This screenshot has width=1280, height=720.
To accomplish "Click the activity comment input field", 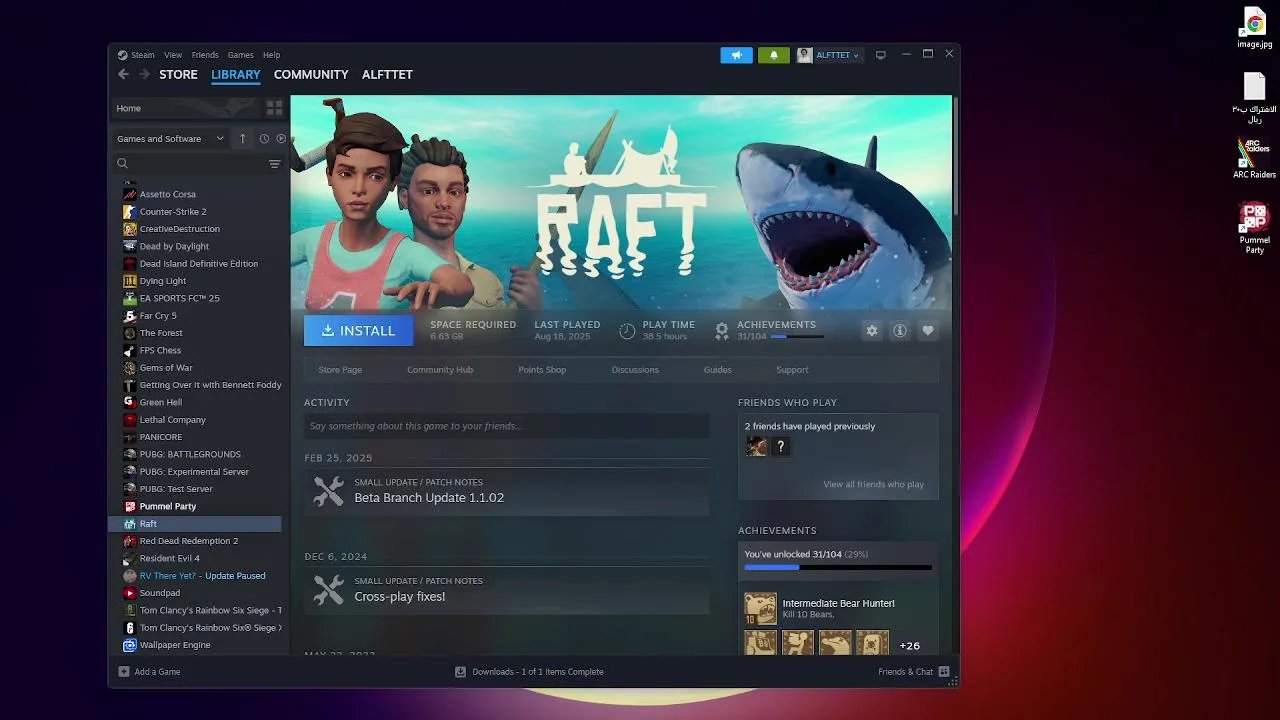I will 506,426.
